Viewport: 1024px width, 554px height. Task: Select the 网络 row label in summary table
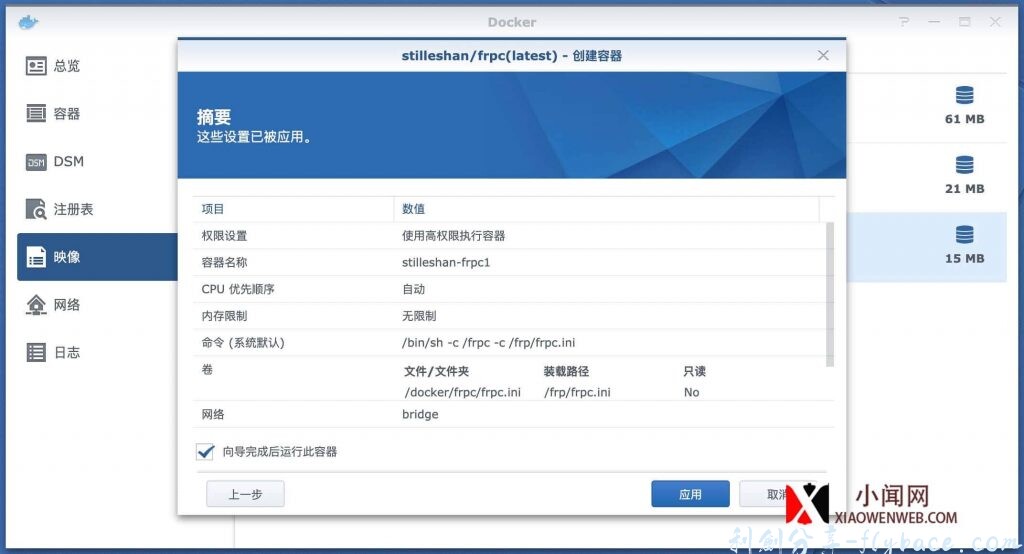213,414
